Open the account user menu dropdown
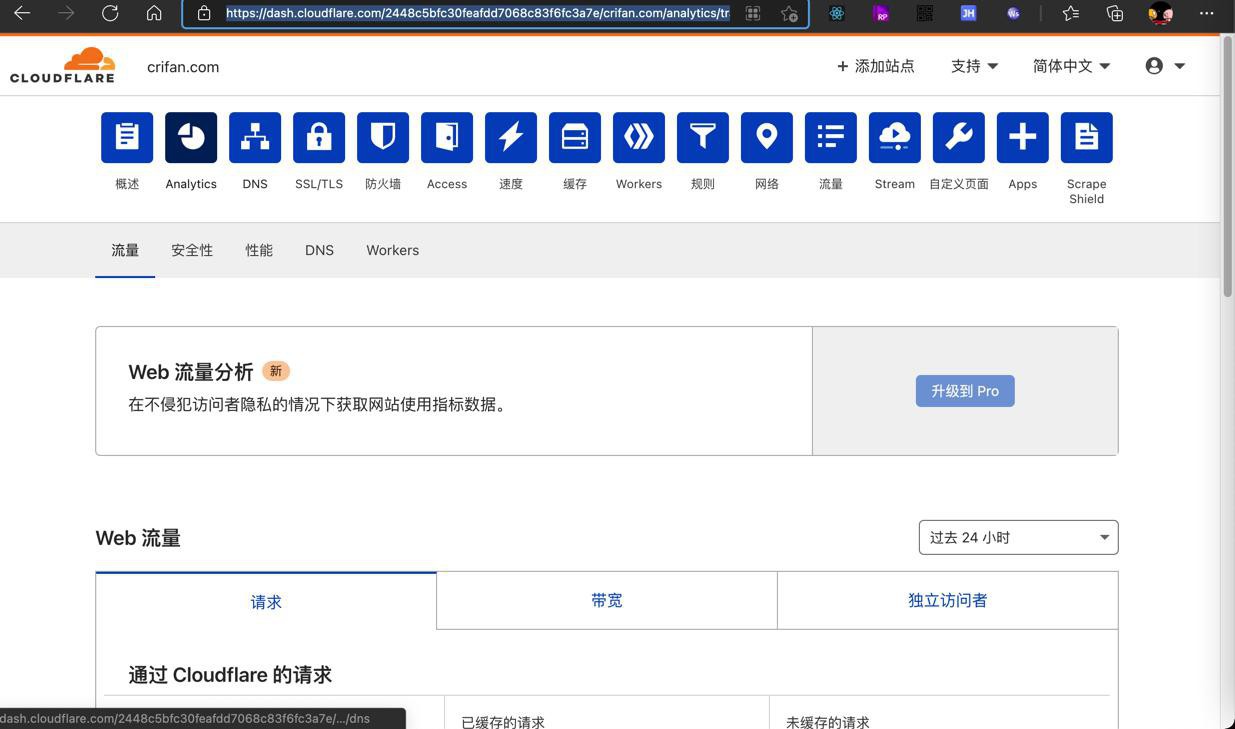This screenshot has height=729, width=1235. coord(1165,66)
